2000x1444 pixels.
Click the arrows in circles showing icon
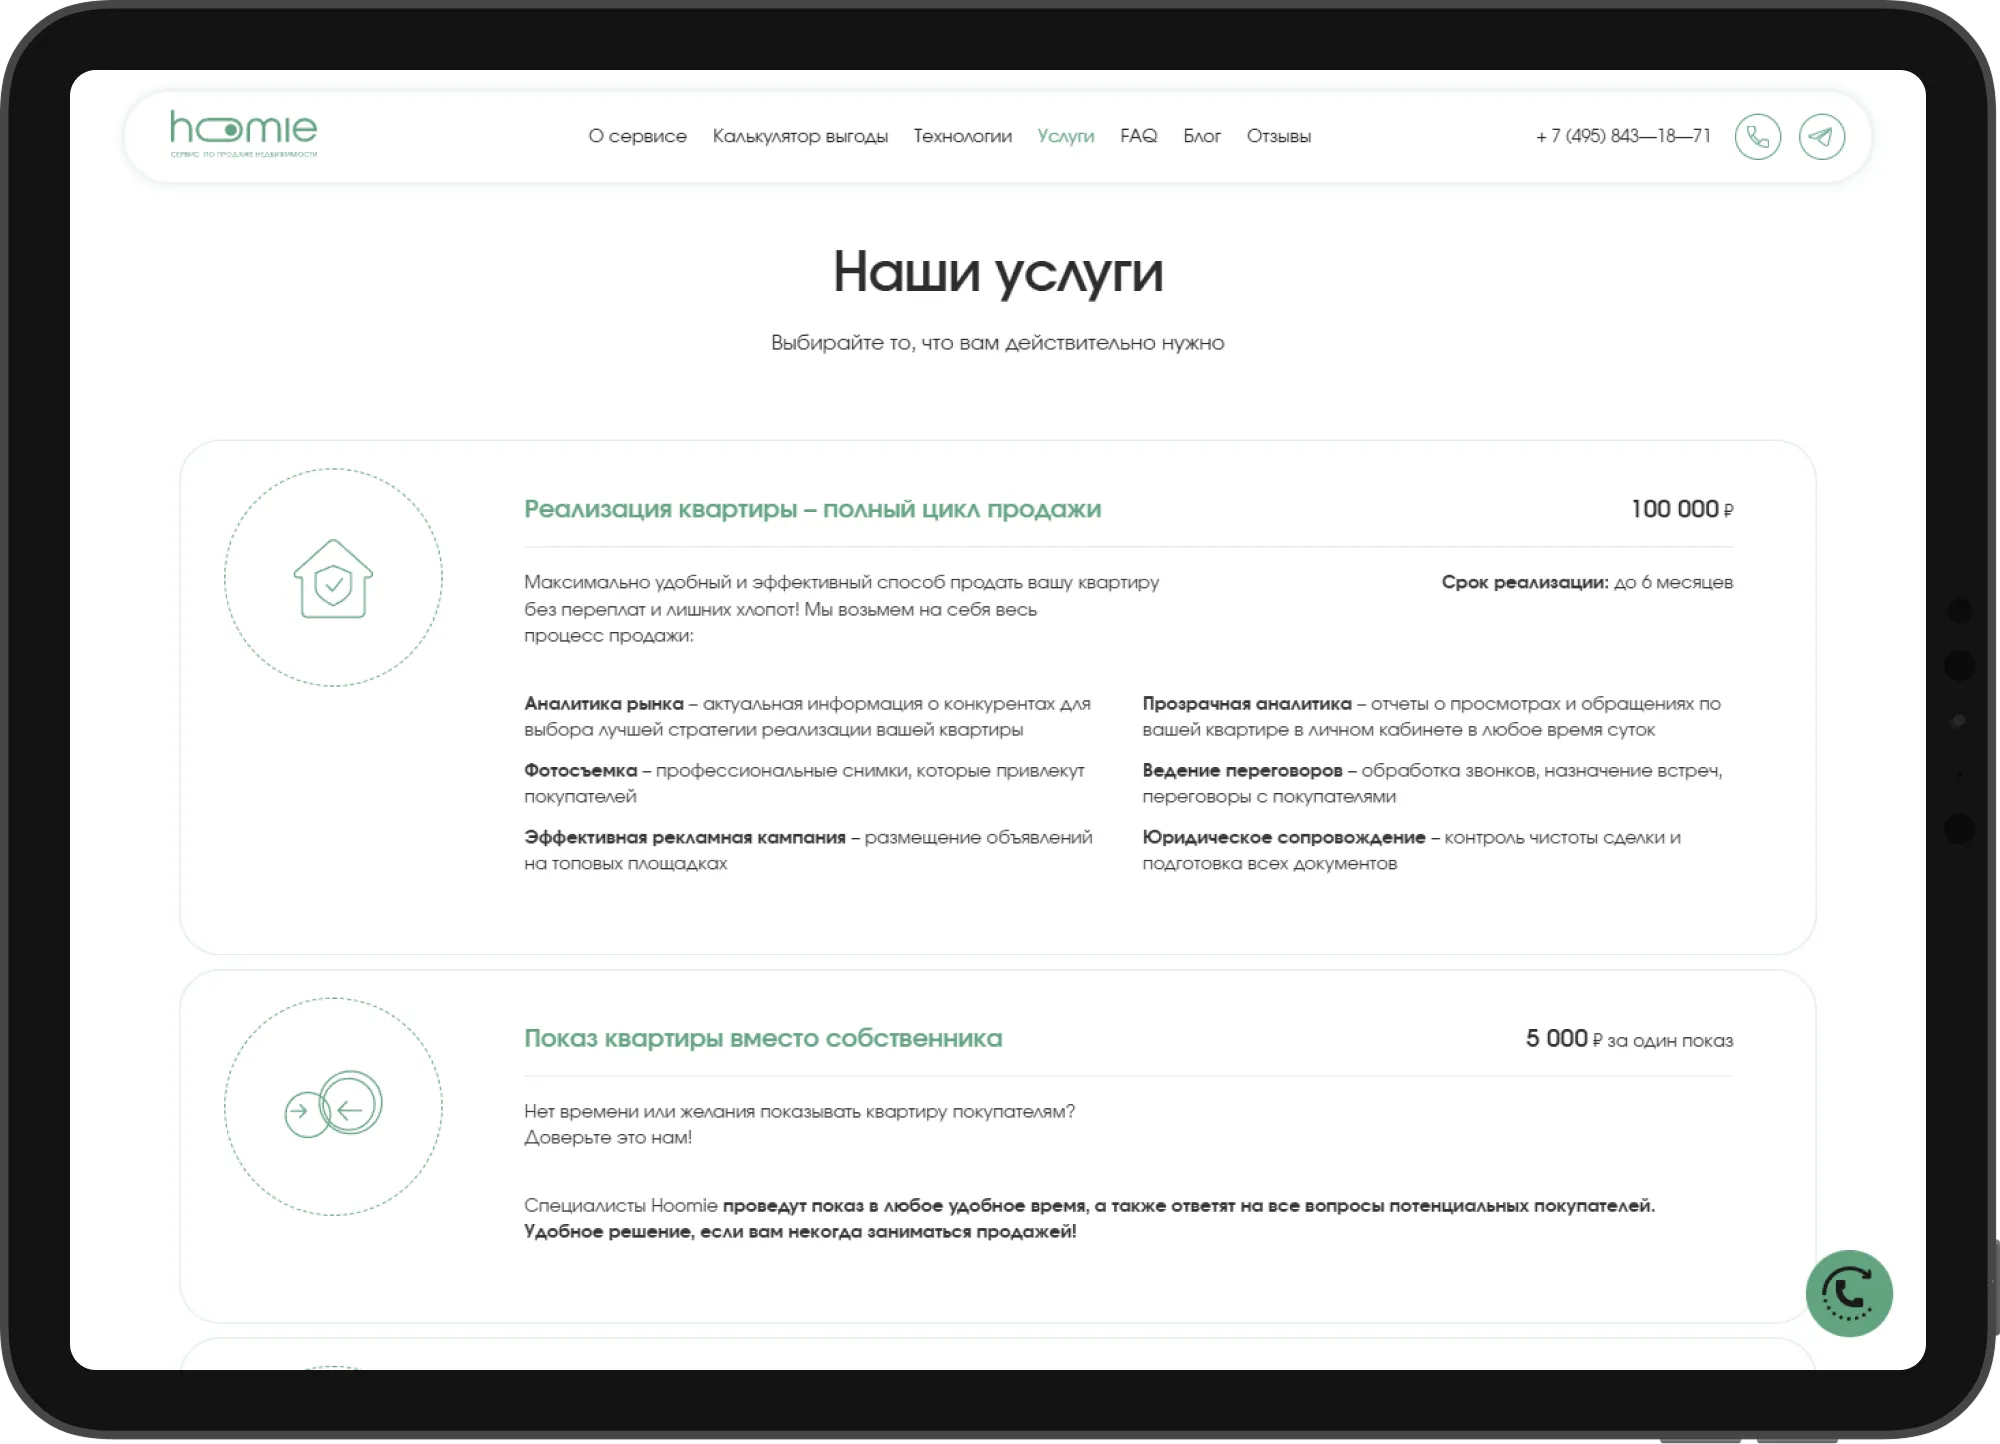pyautogui.click(x=333, y=1106)
